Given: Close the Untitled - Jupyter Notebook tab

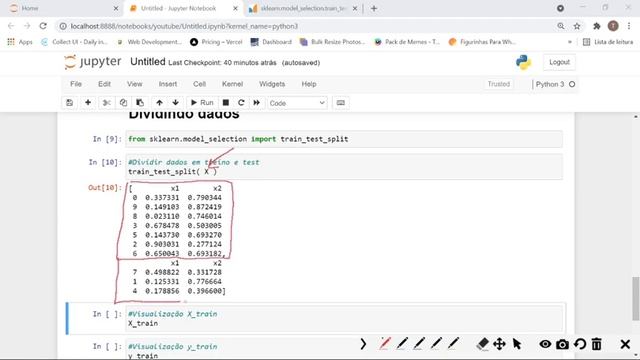Looking at the screenshot, I should point(235,8).
